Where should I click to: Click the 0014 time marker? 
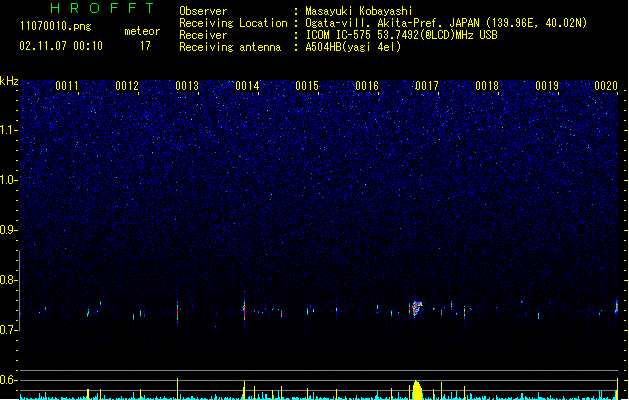click(x=247, y=86)
